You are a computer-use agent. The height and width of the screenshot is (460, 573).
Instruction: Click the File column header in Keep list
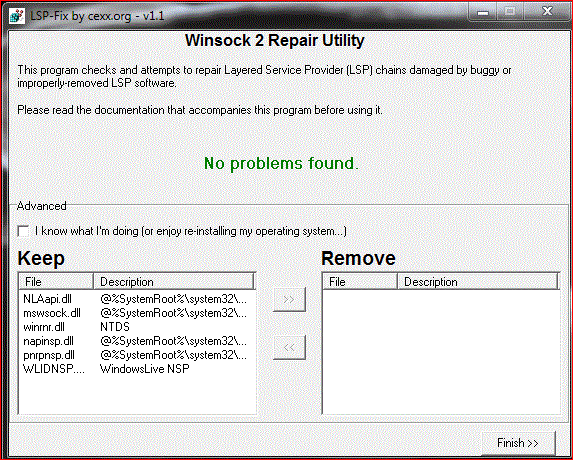pos(56,282)
